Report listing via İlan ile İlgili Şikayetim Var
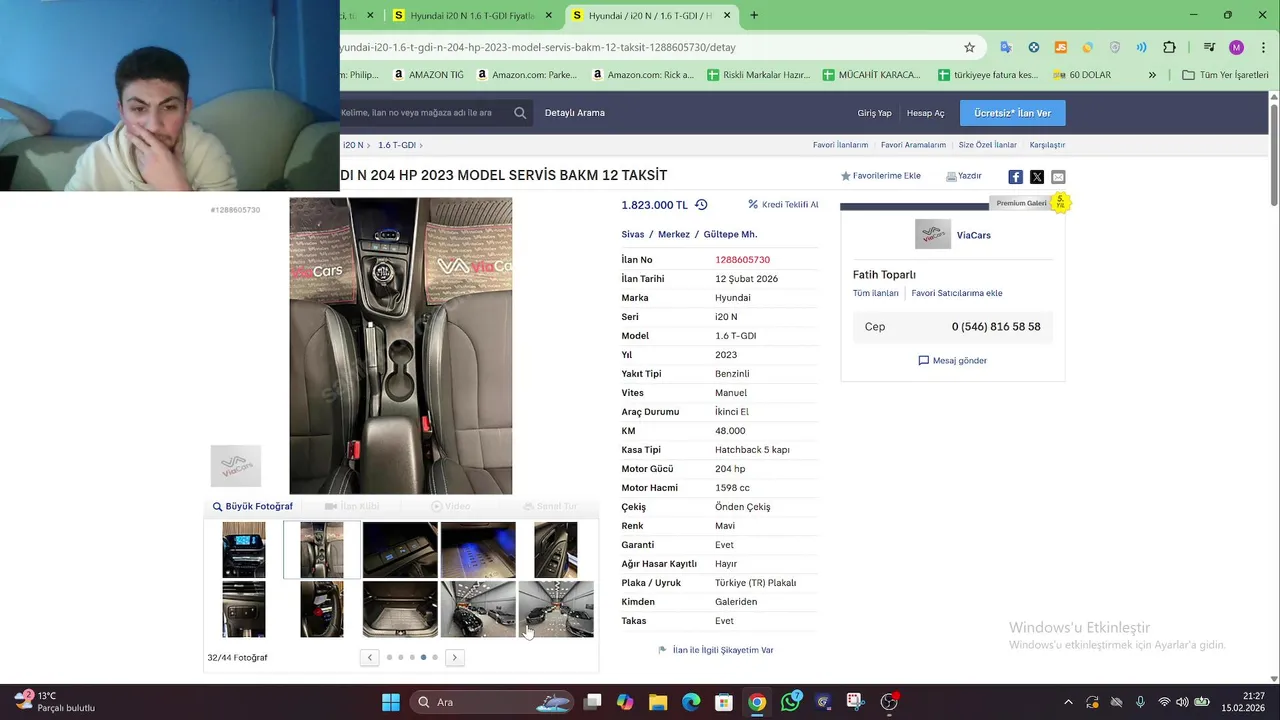The width and height of the screenshot is (1280, 720). point(715,650)
